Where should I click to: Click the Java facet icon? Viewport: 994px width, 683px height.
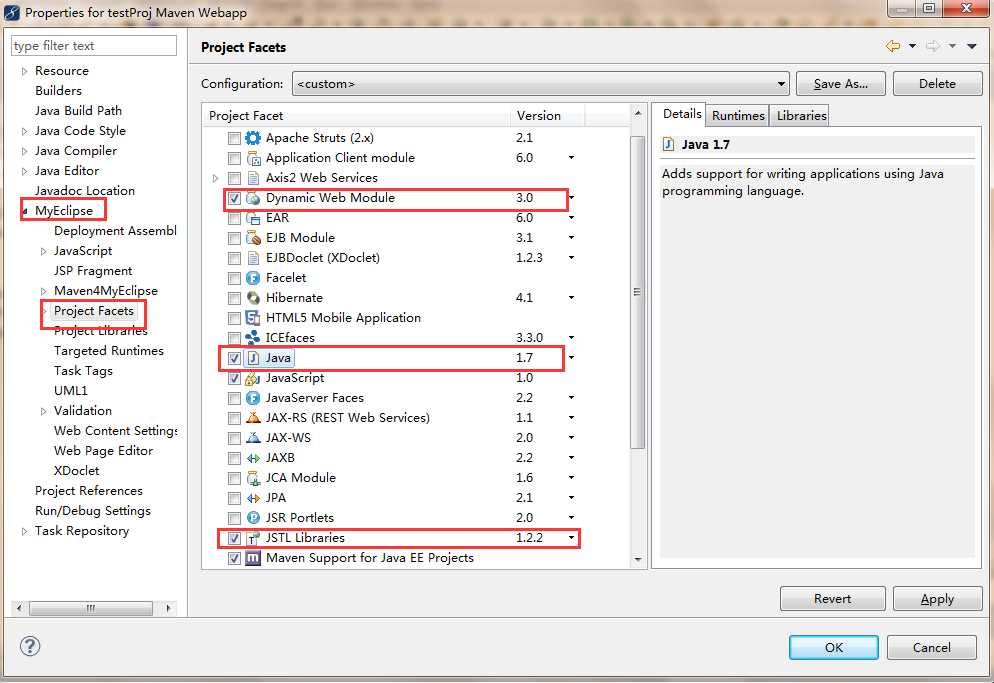[253, 358]
